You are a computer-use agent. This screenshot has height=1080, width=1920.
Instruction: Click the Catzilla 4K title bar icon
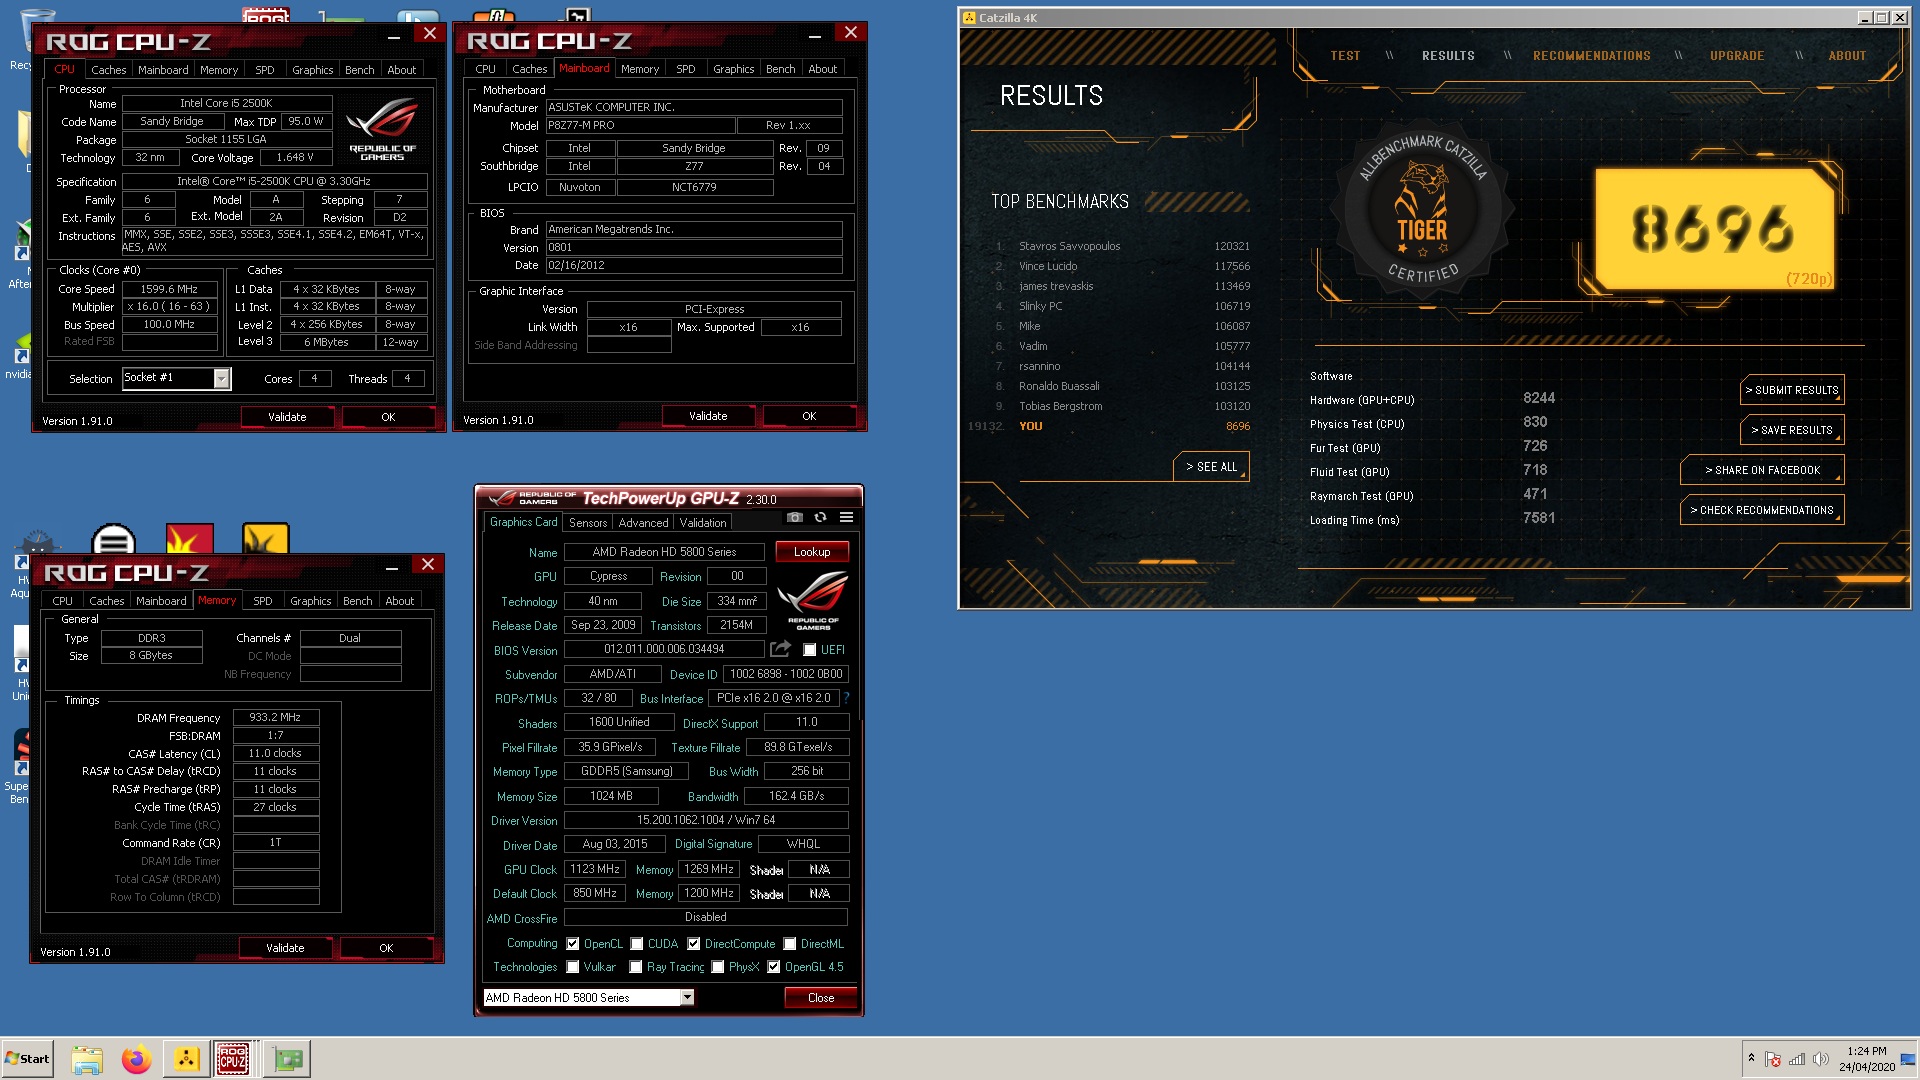click(968, 17)
